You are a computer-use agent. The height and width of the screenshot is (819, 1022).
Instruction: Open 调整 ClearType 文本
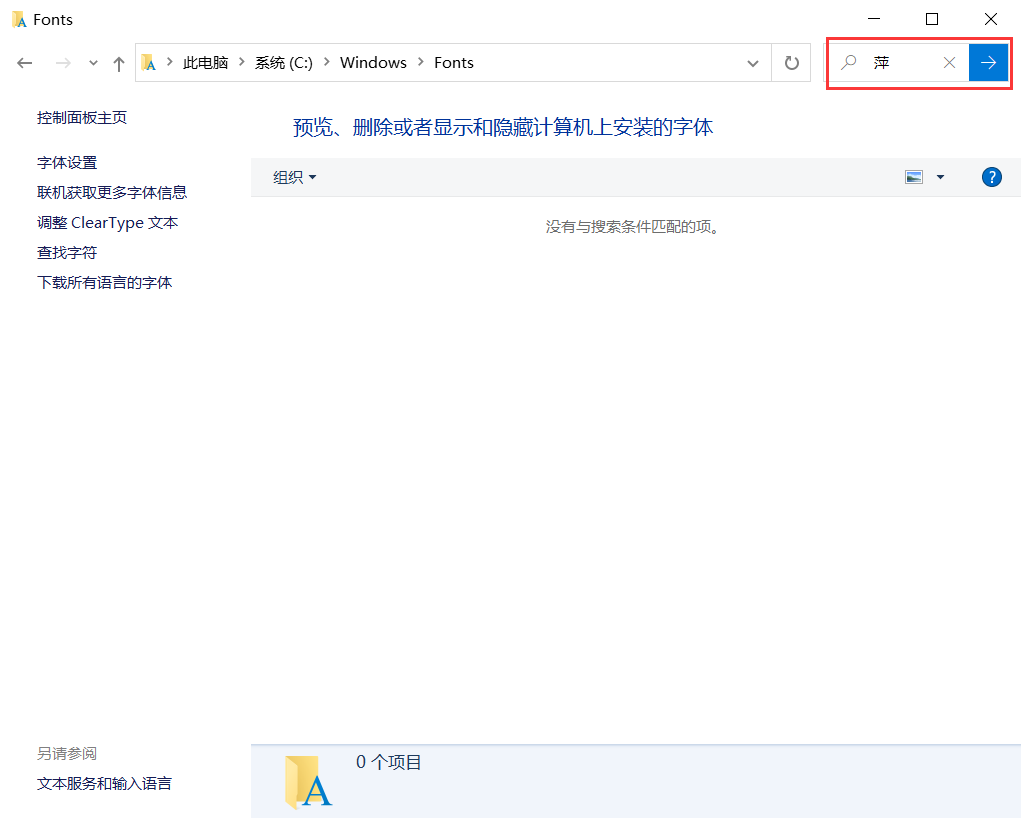point(108,222)
